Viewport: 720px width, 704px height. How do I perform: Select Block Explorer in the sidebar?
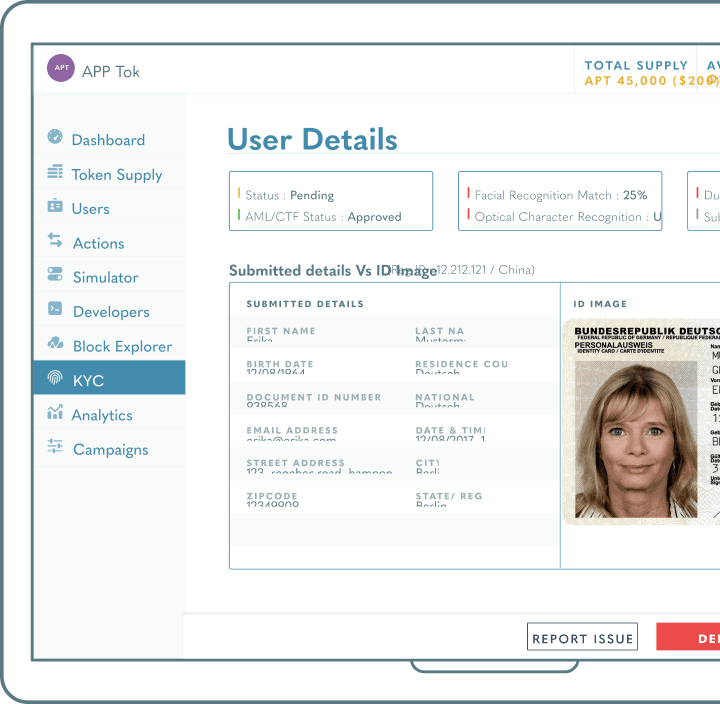pyautogui.click(x=122, y=347)
